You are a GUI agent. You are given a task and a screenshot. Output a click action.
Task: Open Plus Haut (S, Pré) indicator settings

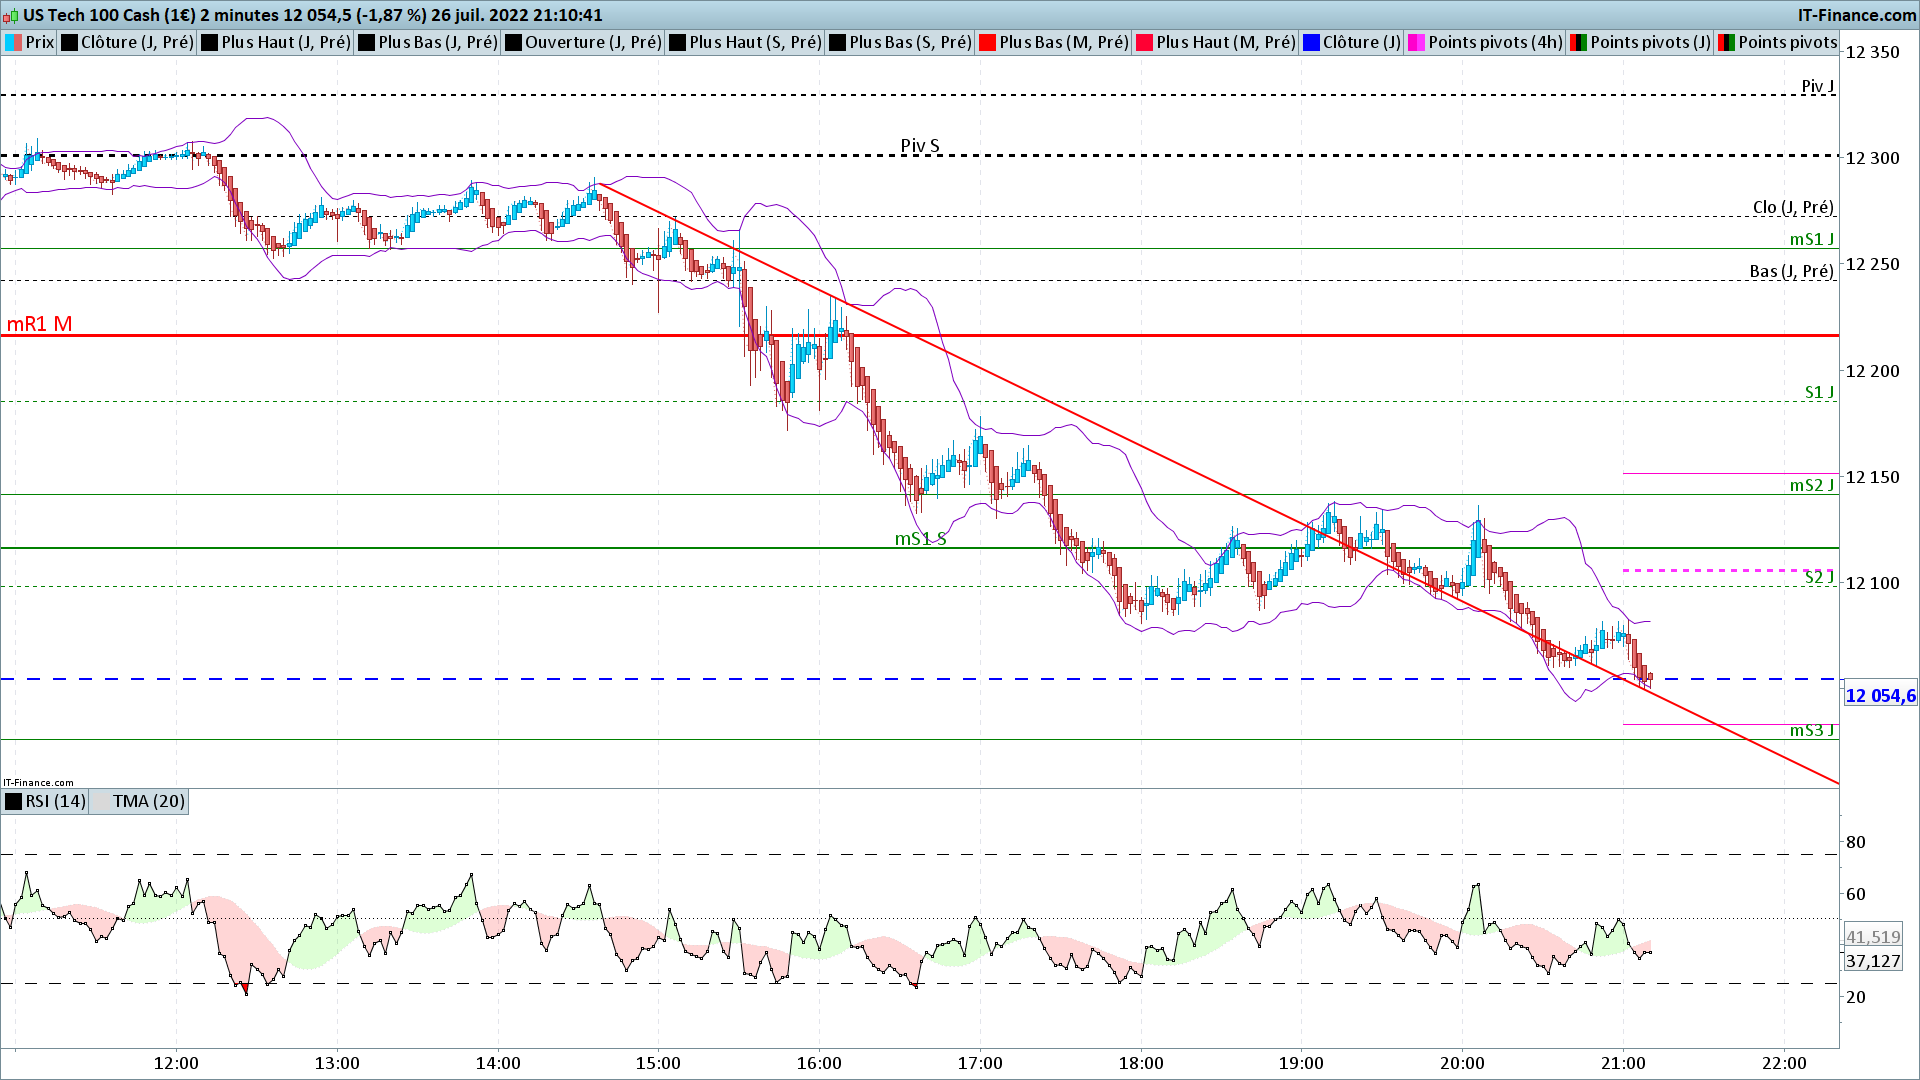pyautogui.click(x=754, y=42)
